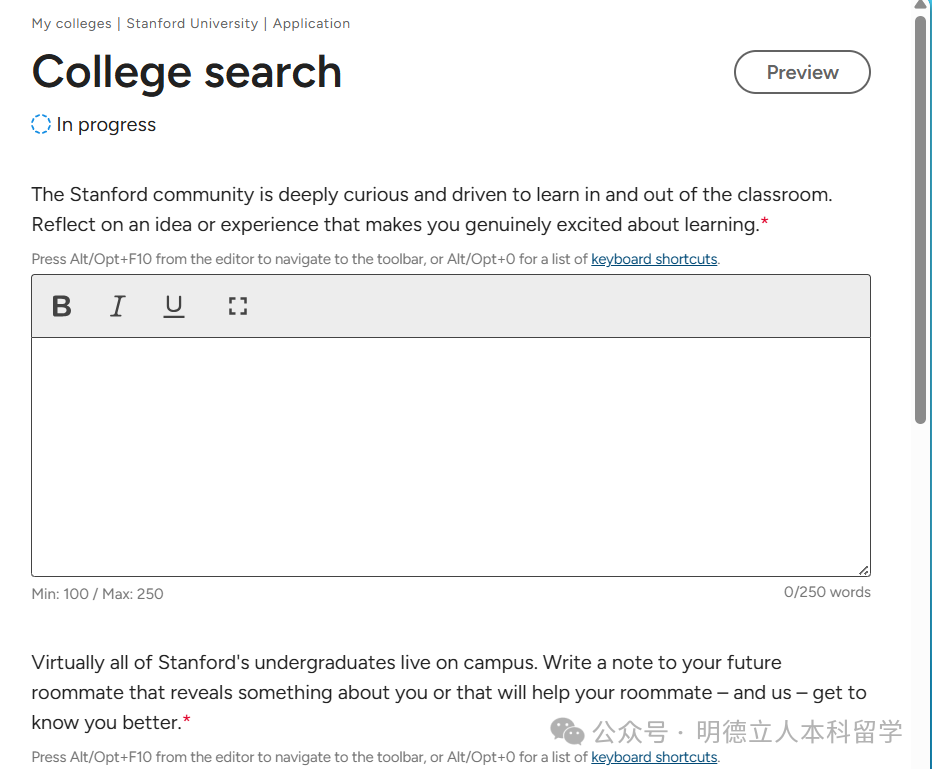932x769 pixels.
Task: Click the Min: 100 / Max: 250 label
Action: click(x=97, y=594)
